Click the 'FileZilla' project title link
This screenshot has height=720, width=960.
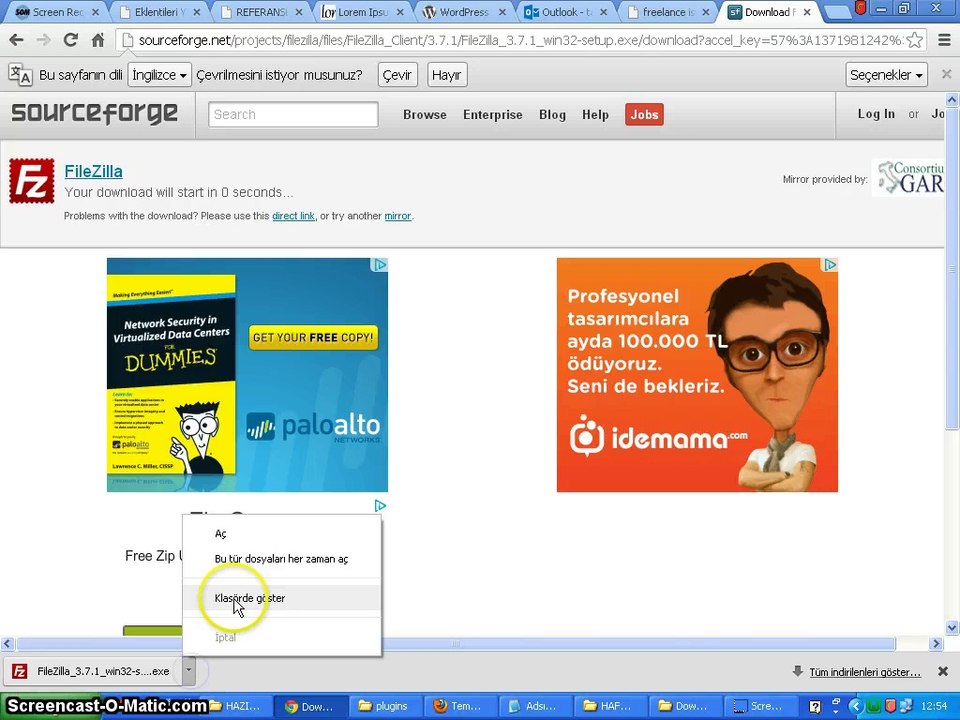coord(93,171)
